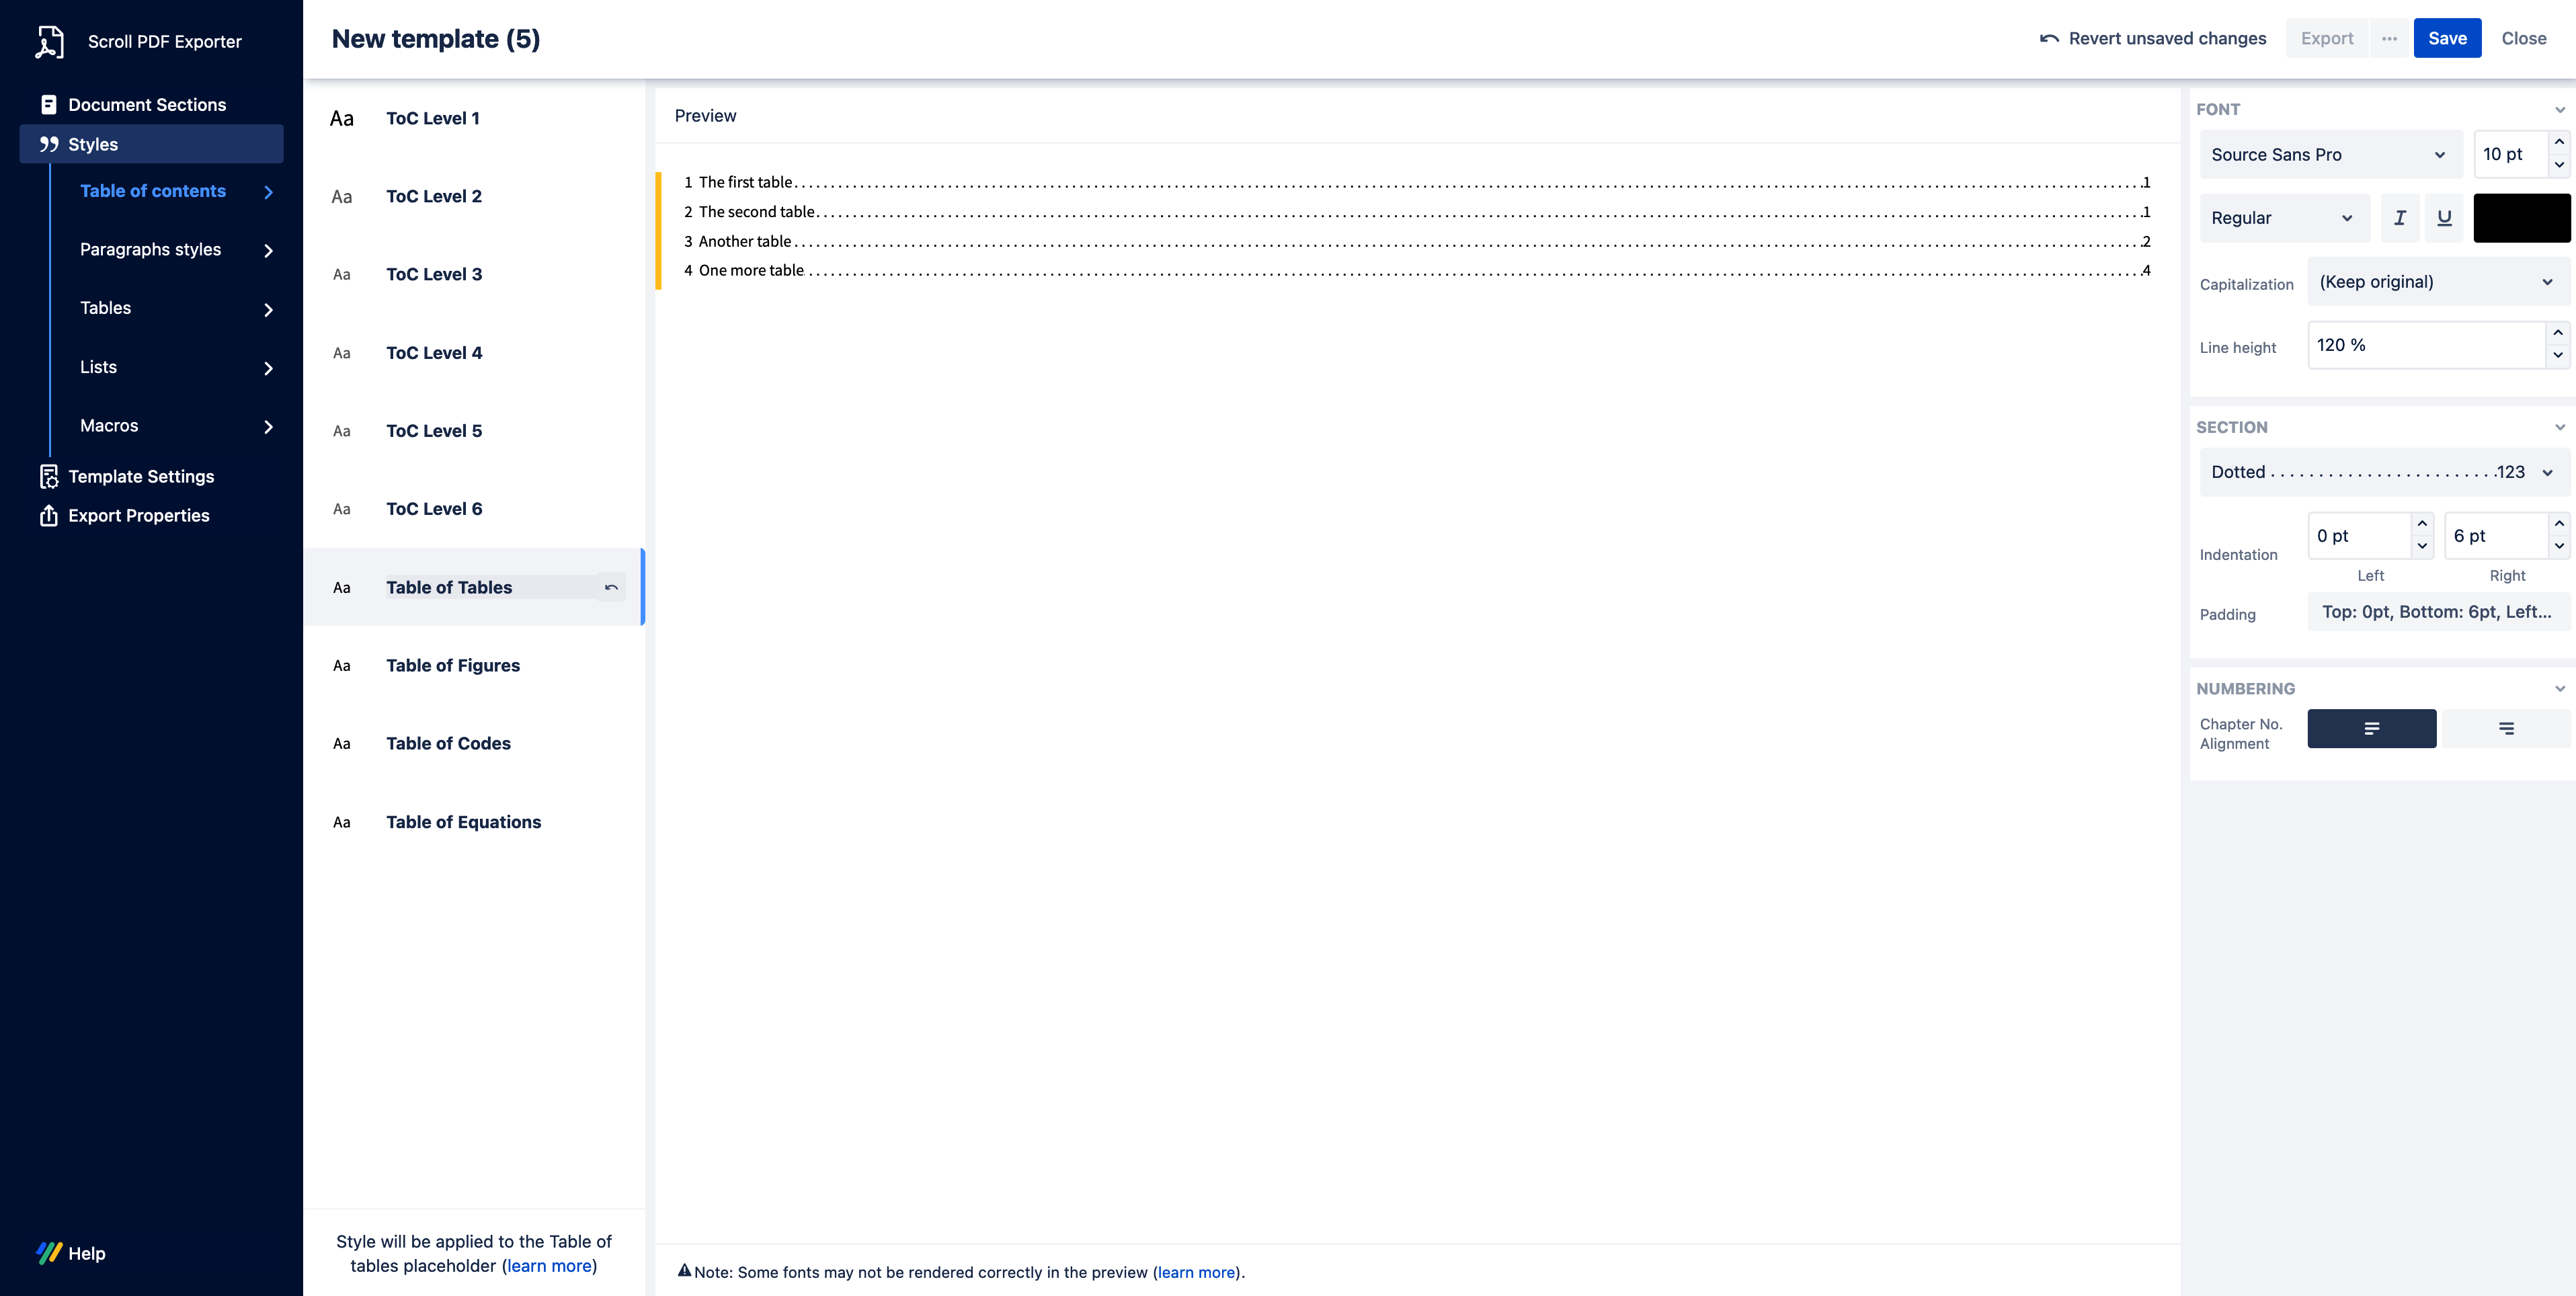2576x1296 pixels.
Task: Click the Help icon at bottom left
Action: pyautogui.click(x=49, y=1252)
